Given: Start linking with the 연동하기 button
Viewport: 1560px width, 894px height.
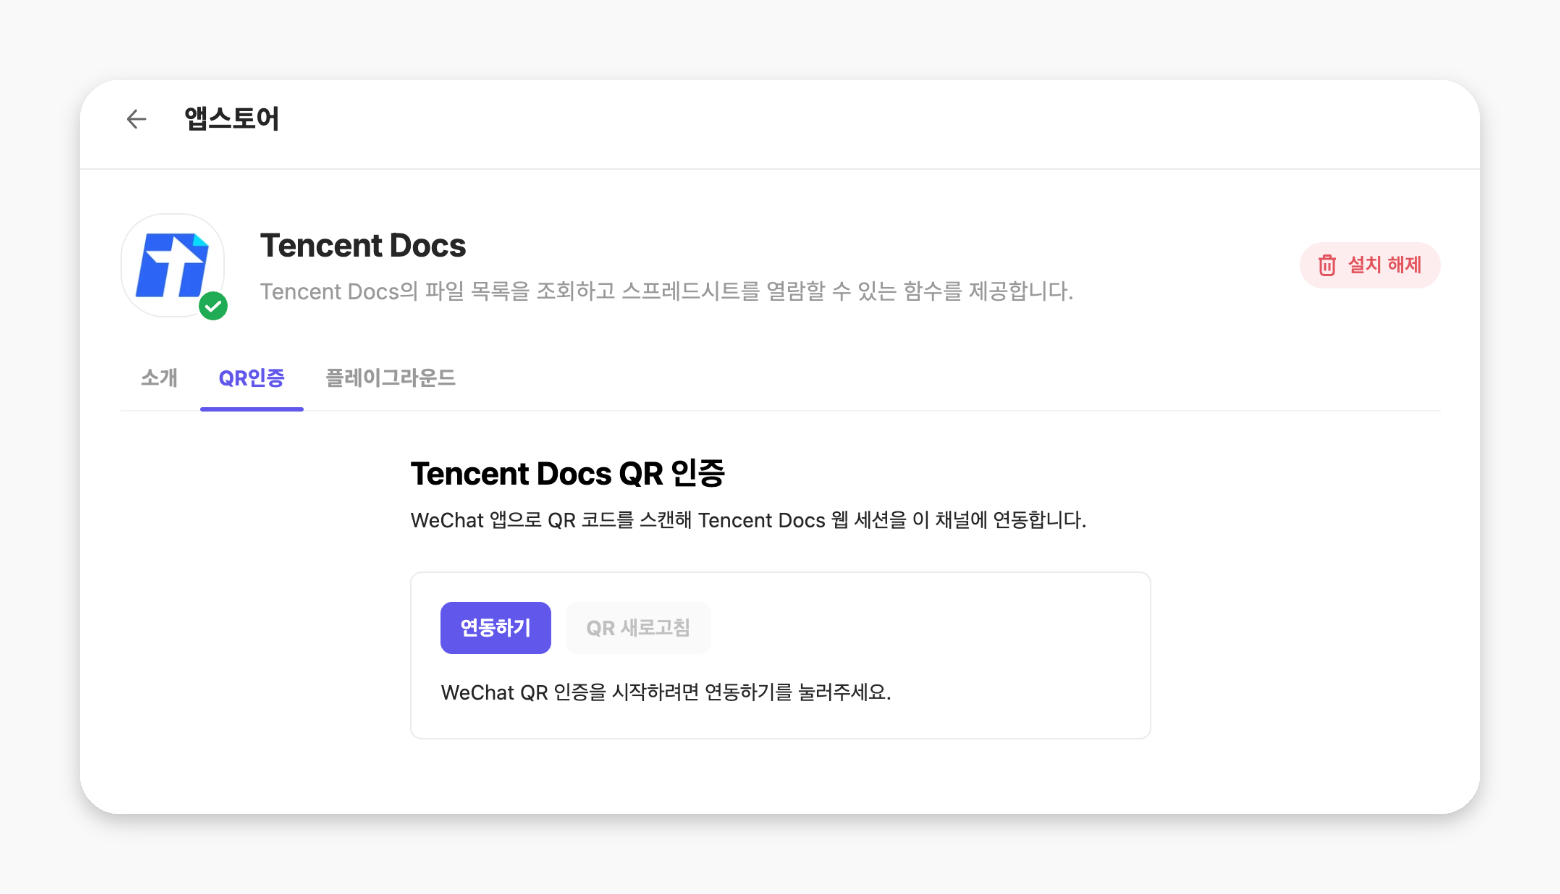Looking at the screenshot, I should click(x=496, y=628).
